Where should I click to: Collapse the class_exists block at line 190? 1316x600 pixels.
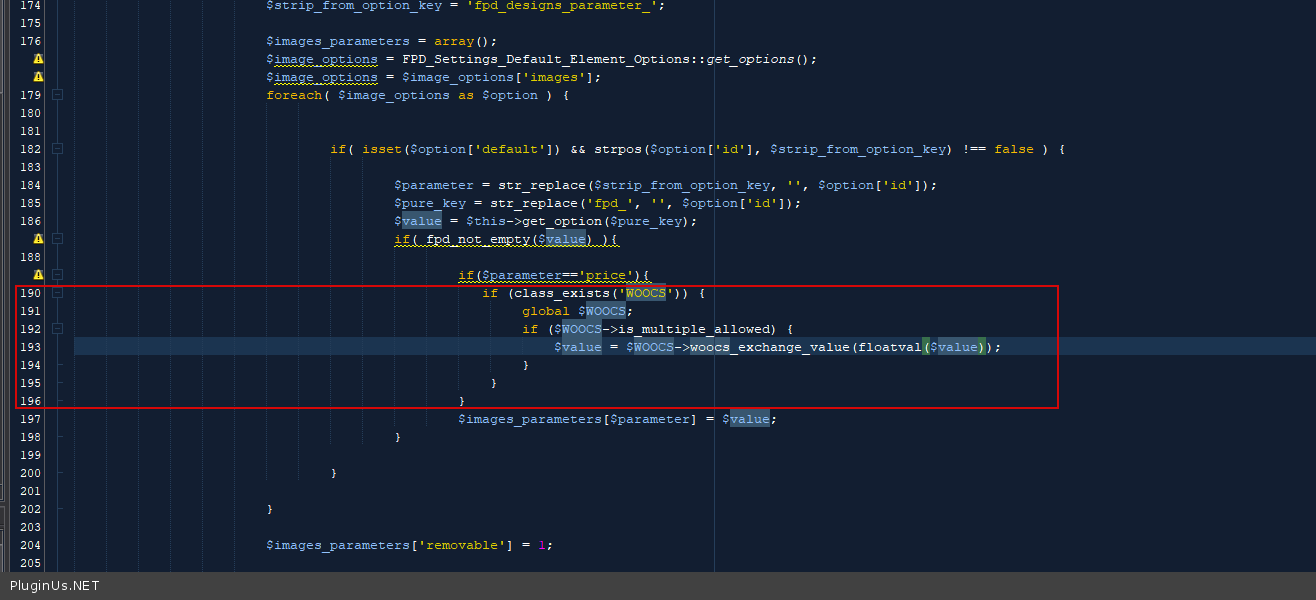pos(57,293)
